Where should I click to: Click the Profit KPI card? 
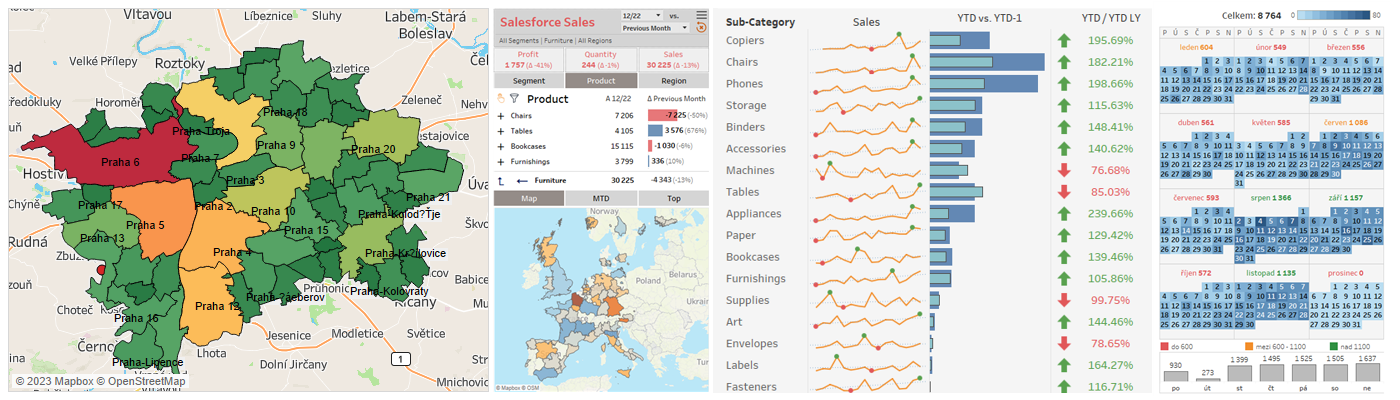click(x=529, y=59)
